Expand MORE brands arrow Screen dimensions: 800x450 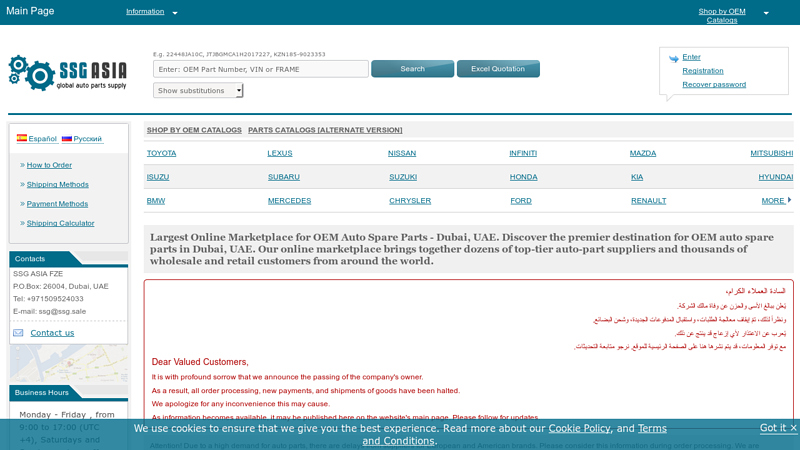coord(789,200)
